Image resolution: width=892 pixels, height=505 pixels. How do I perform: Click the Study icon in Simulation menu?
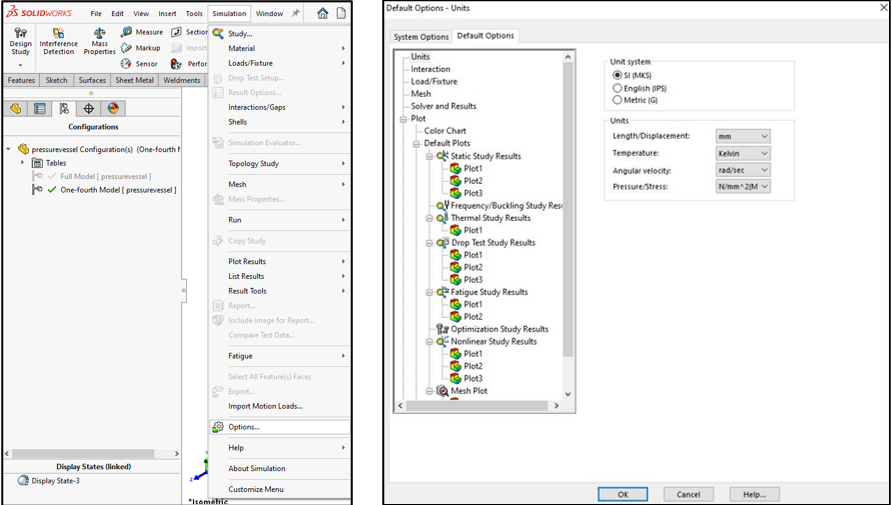coord(218,34)
